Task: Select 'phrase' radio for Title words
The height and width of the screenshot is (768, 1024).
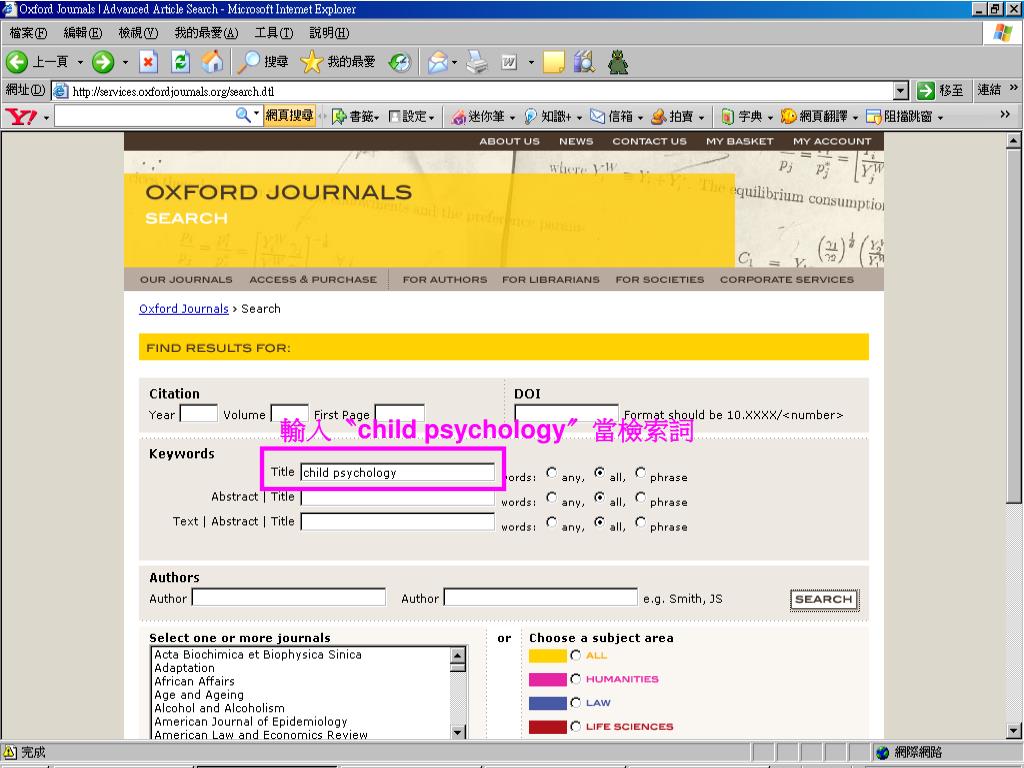Action: coord(641,472)
